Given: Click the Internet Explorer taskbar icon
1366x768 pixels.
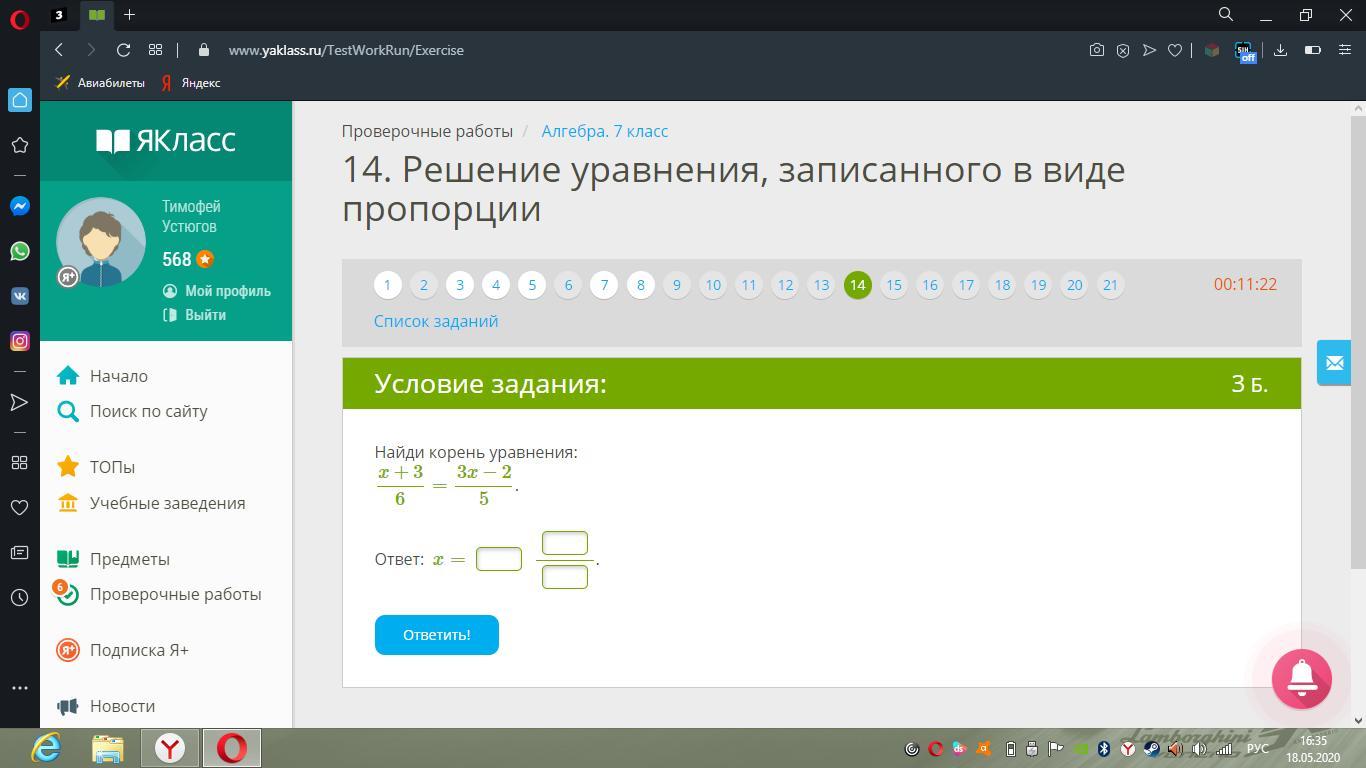Looking at the screenshot, I should tap(46, 748).
